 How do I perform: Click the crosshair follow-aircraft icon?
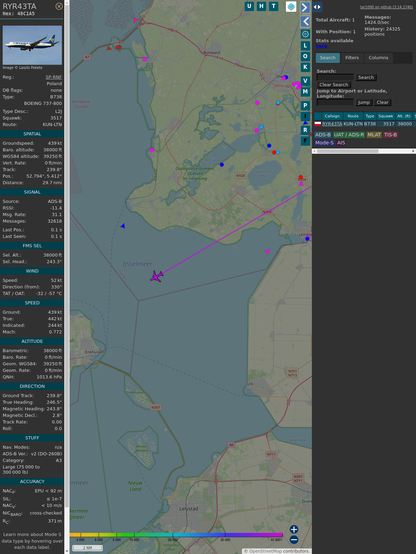[x=305, y=34]
